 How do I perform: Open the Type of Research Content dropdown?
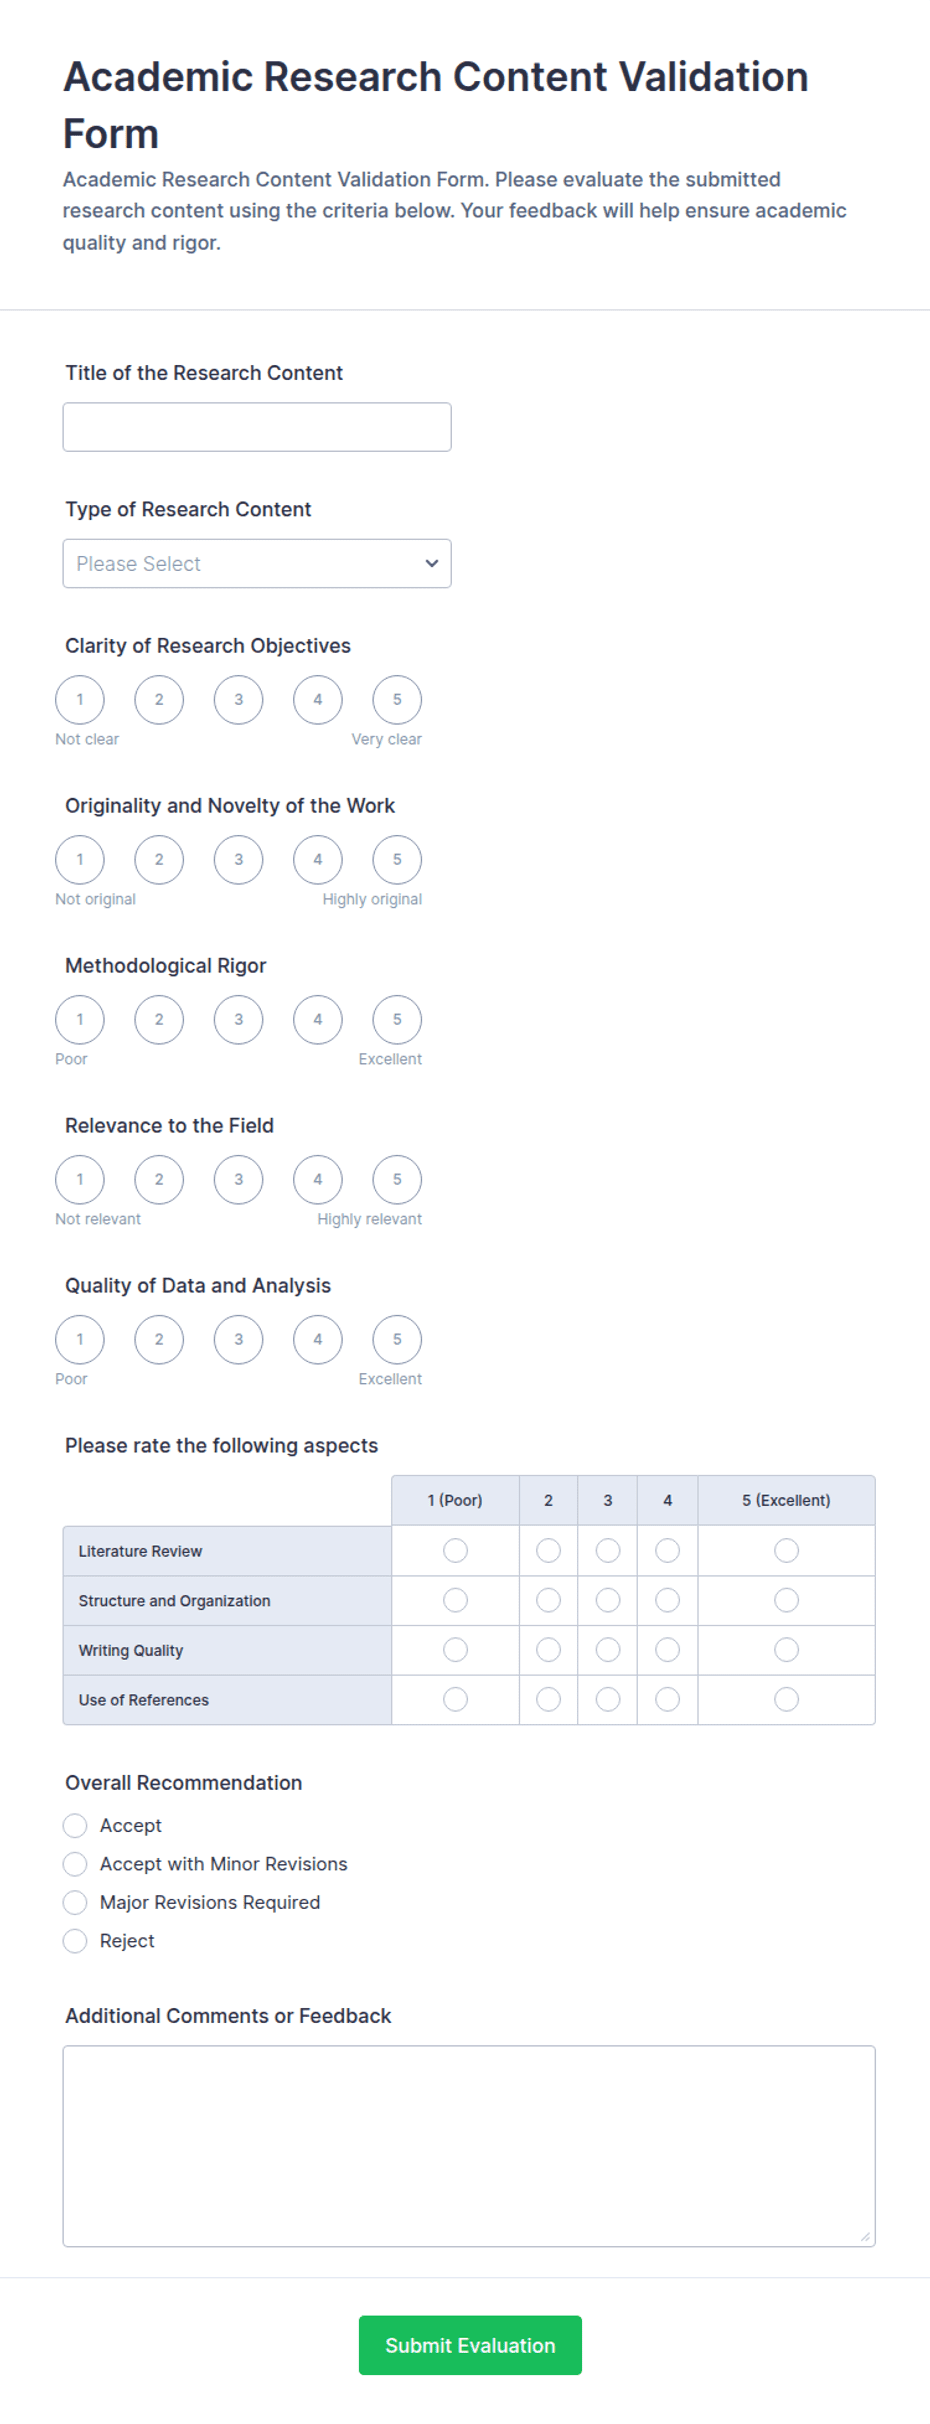pyautogui.click(x=257, y=564)
